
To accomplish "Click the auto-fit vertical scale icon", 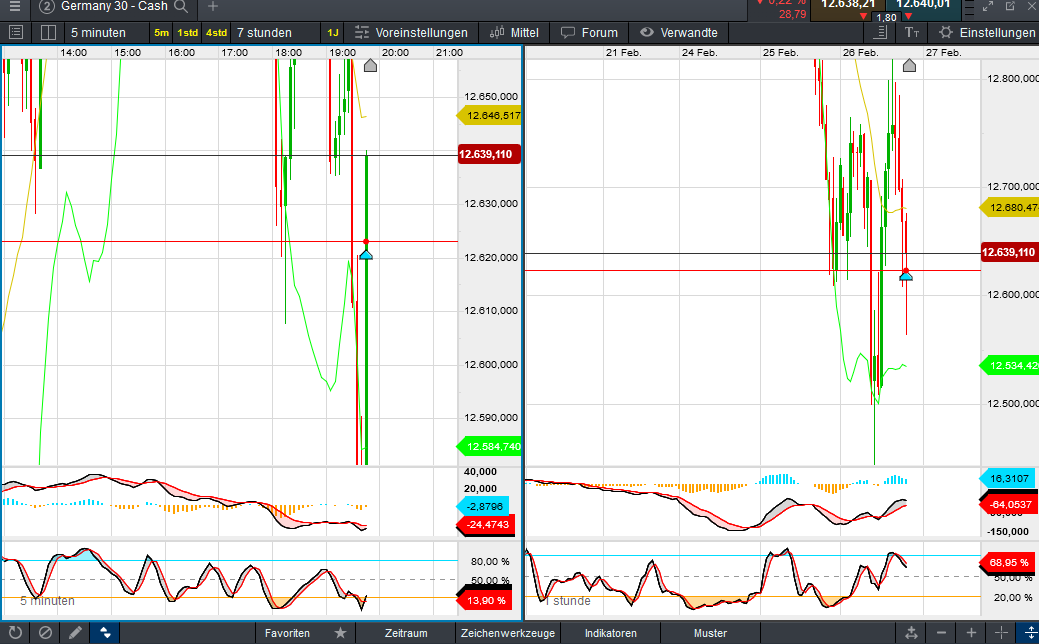I will (911, 633).
